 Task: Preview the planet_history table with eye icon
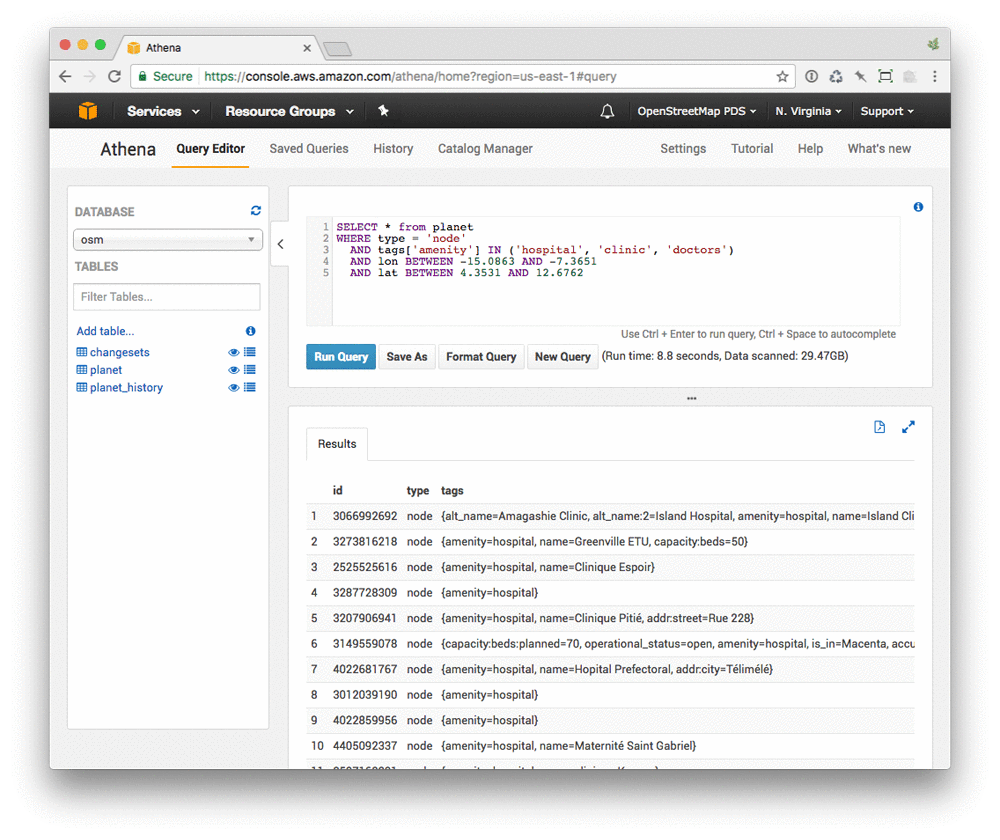233,388
